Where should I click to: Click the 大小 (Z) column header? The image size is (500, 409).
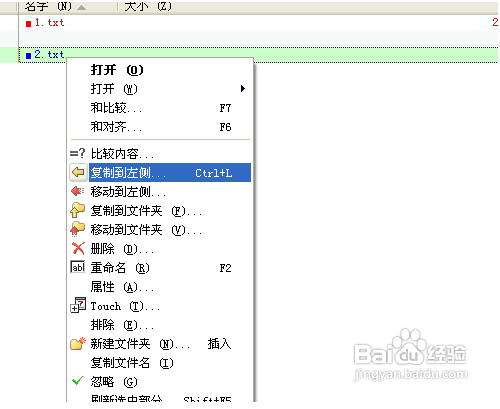[x=148, y=6]
